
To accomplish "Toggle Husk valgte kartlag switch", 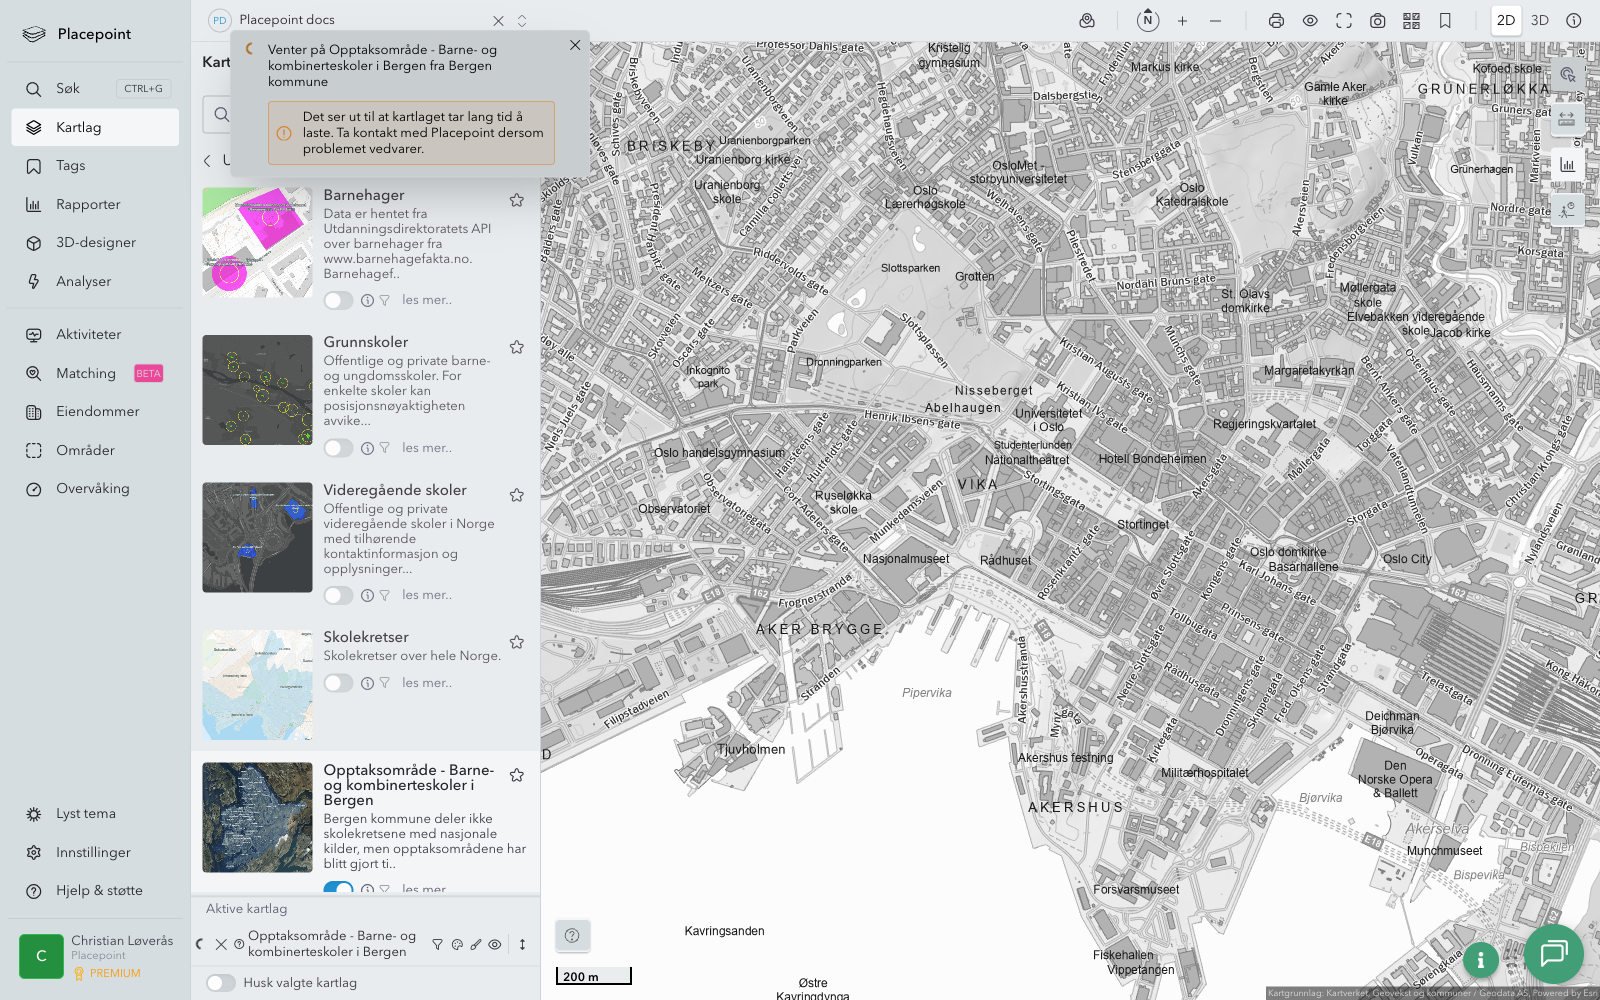I will [x=221, y=983].
